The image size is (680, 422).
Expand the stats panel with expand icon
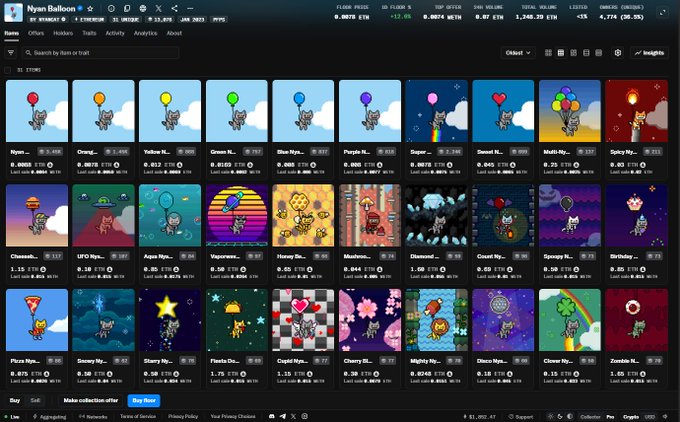pos(663,13)
